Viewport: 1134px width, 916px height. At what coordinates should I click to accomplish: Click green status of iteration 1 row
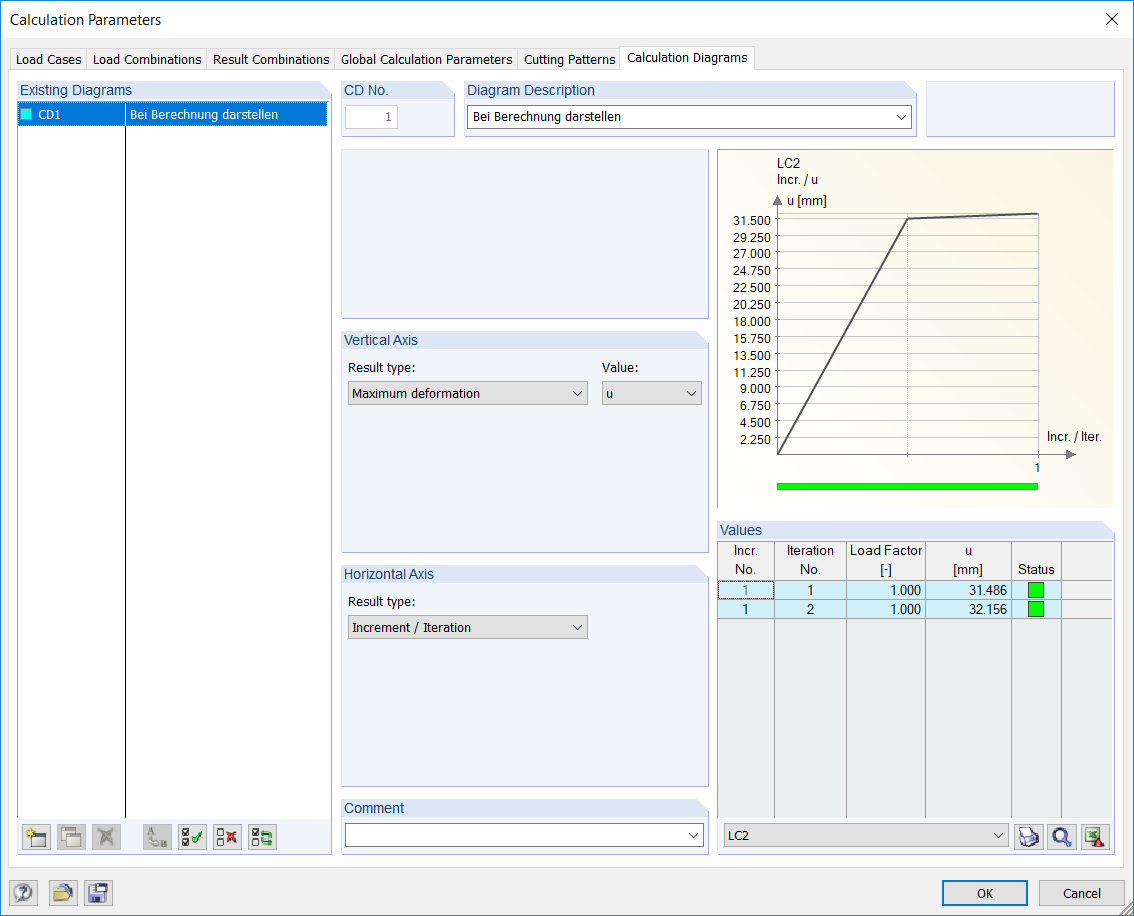point(1036,590)
